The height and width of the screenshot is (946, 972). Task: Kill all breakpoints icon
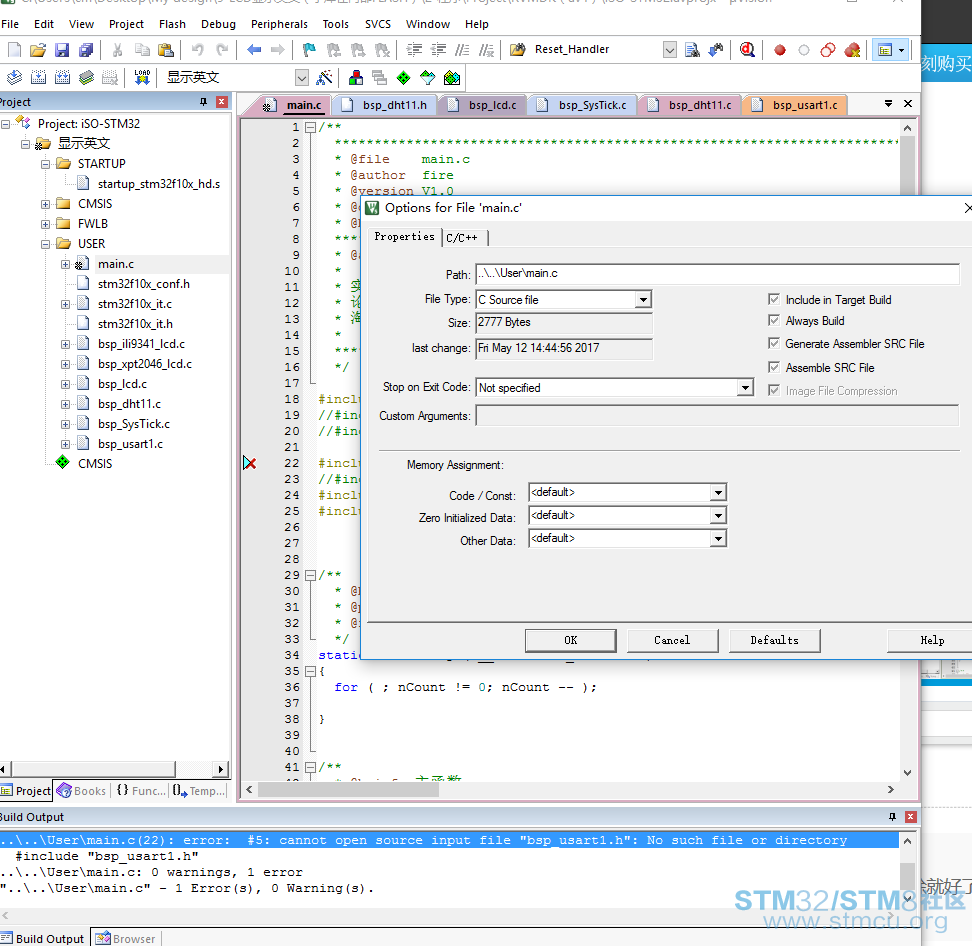(852, 50)
